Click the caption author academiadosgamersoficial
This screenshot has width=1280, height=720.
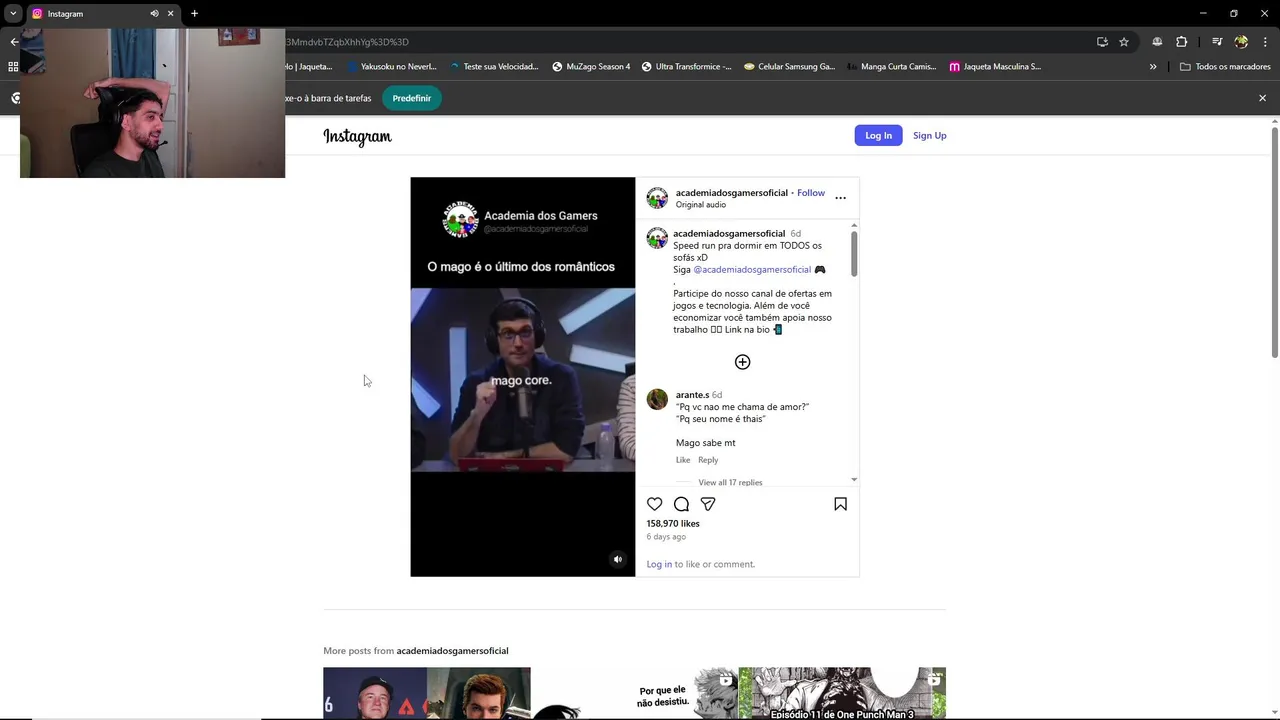[729, 234]
